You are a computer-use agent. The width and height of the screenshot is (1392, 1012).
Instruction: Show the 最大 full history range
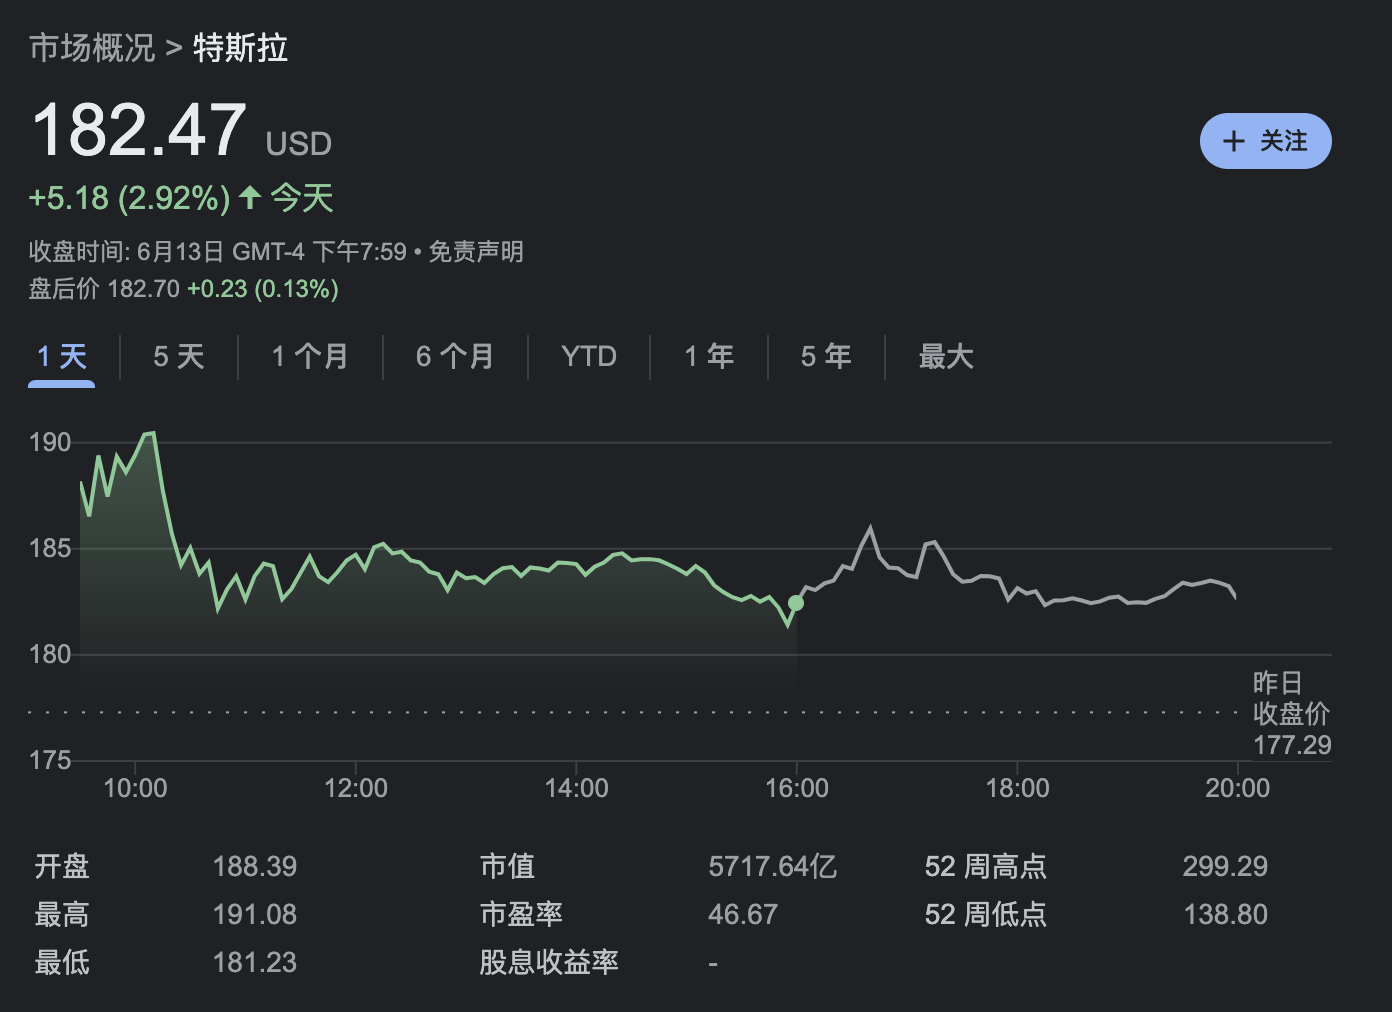945,356
